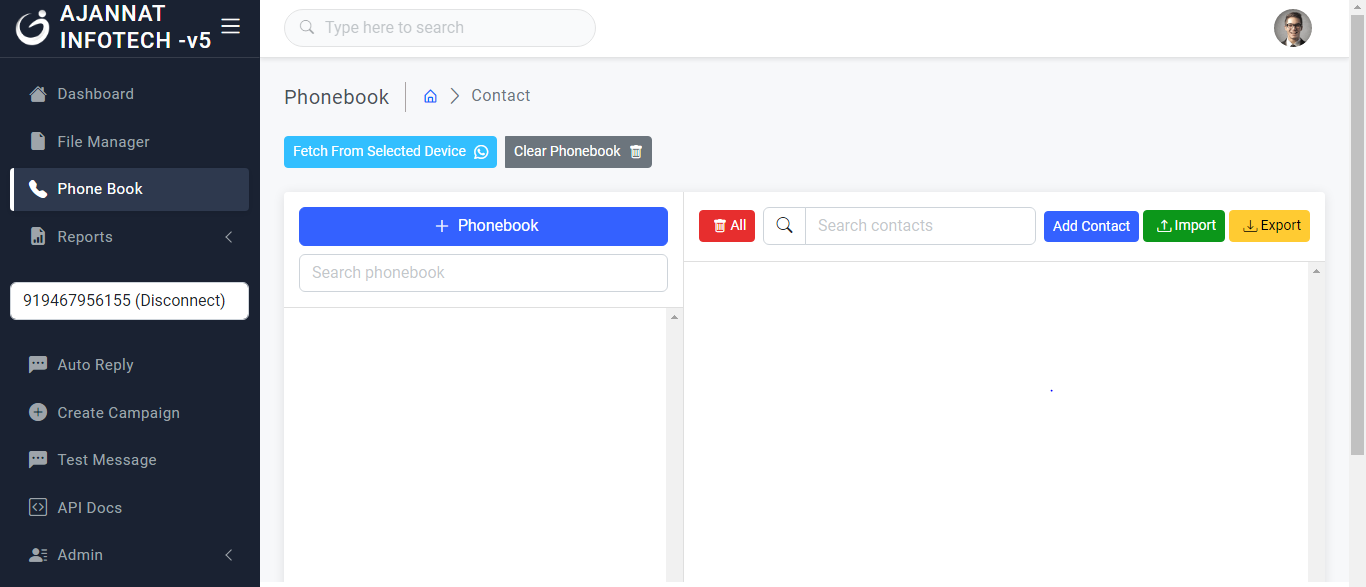Click the magnifier icon beside Search contacts
The image size is (1366, 587).
tap(784, 226)
